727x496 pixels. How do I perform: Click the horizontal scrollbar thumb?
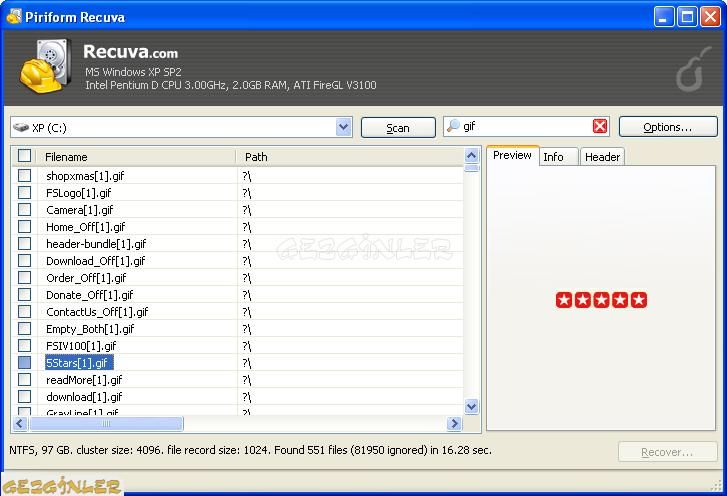click(x=106, y=423)
